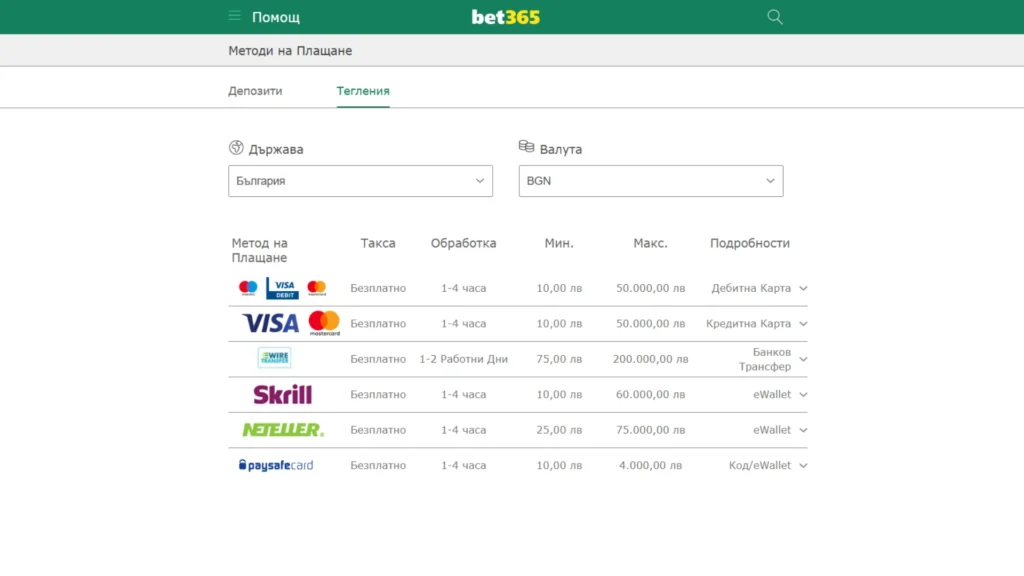Click the paysafecard logo

coord(276,465)
